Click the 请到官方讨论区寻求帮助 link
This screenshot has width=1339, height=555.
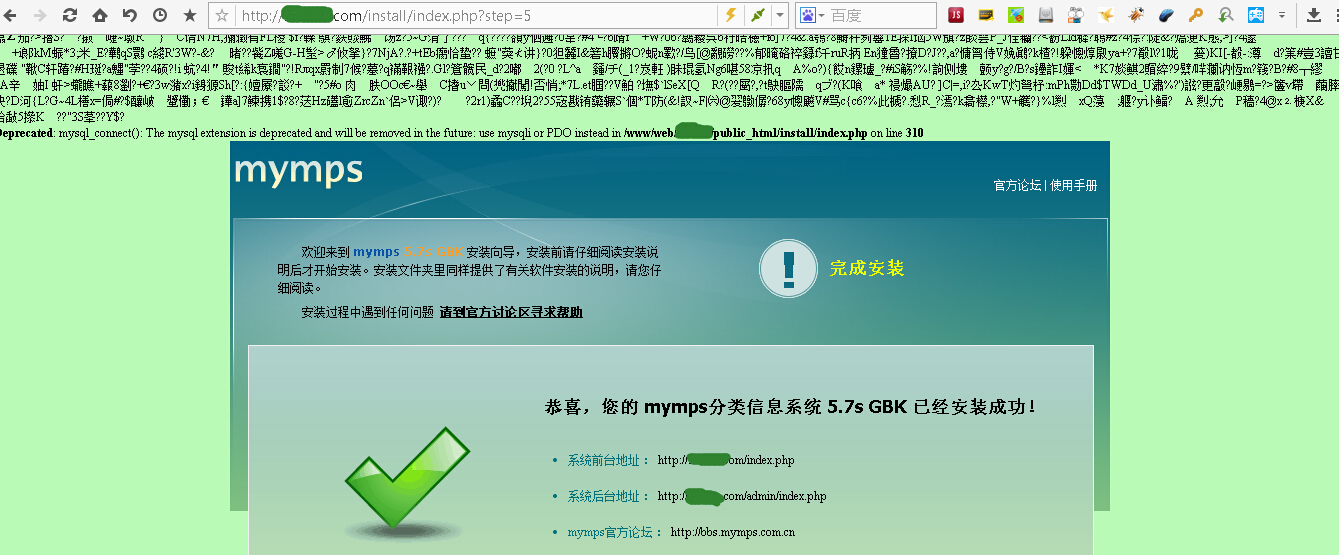pyautogui.click(x=510, y=312)
